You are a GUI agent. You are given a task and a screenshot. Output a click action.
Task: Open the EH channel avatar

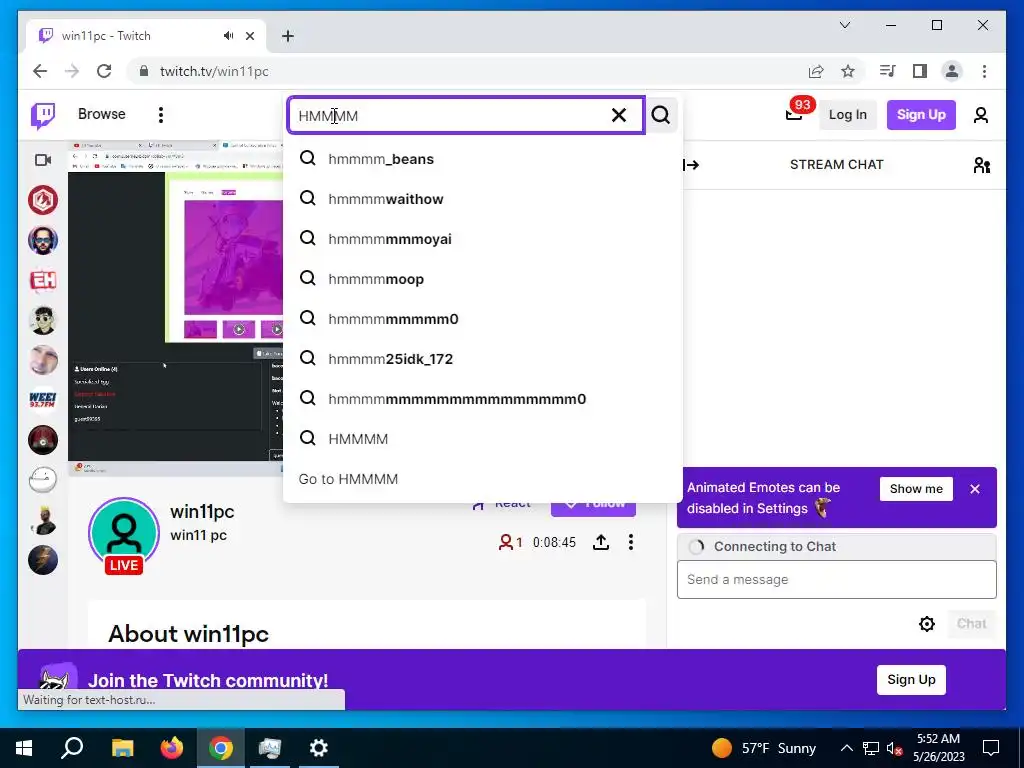point(43,280)
